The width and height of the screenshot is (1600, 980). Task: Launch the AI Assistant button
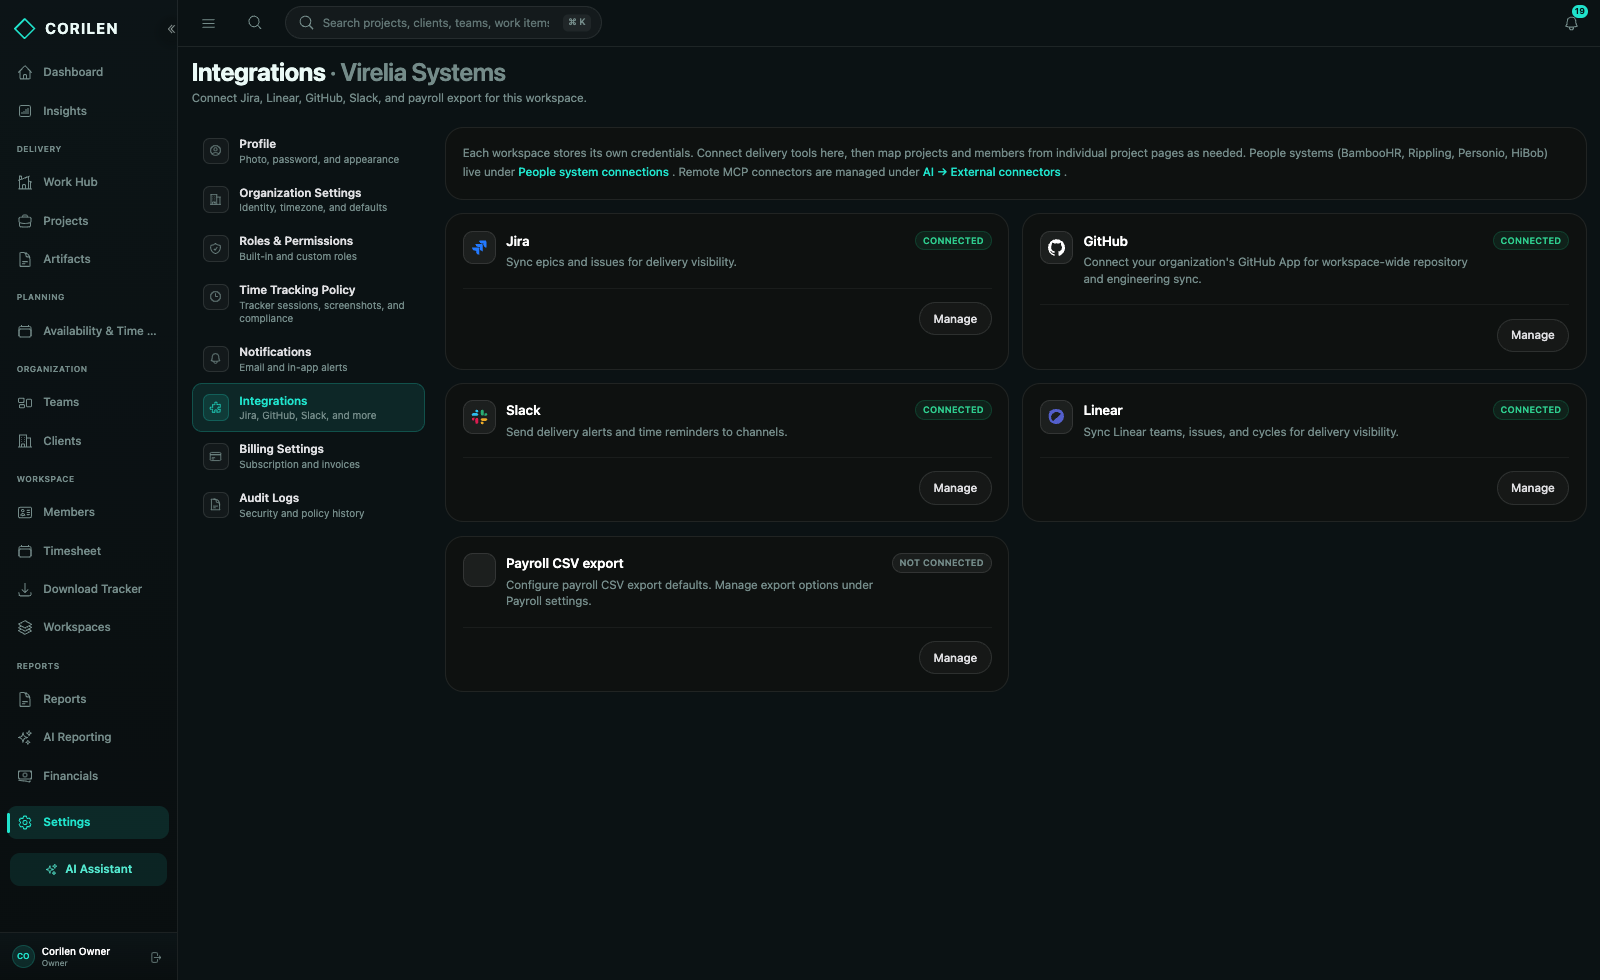click(x=88, y=869)
